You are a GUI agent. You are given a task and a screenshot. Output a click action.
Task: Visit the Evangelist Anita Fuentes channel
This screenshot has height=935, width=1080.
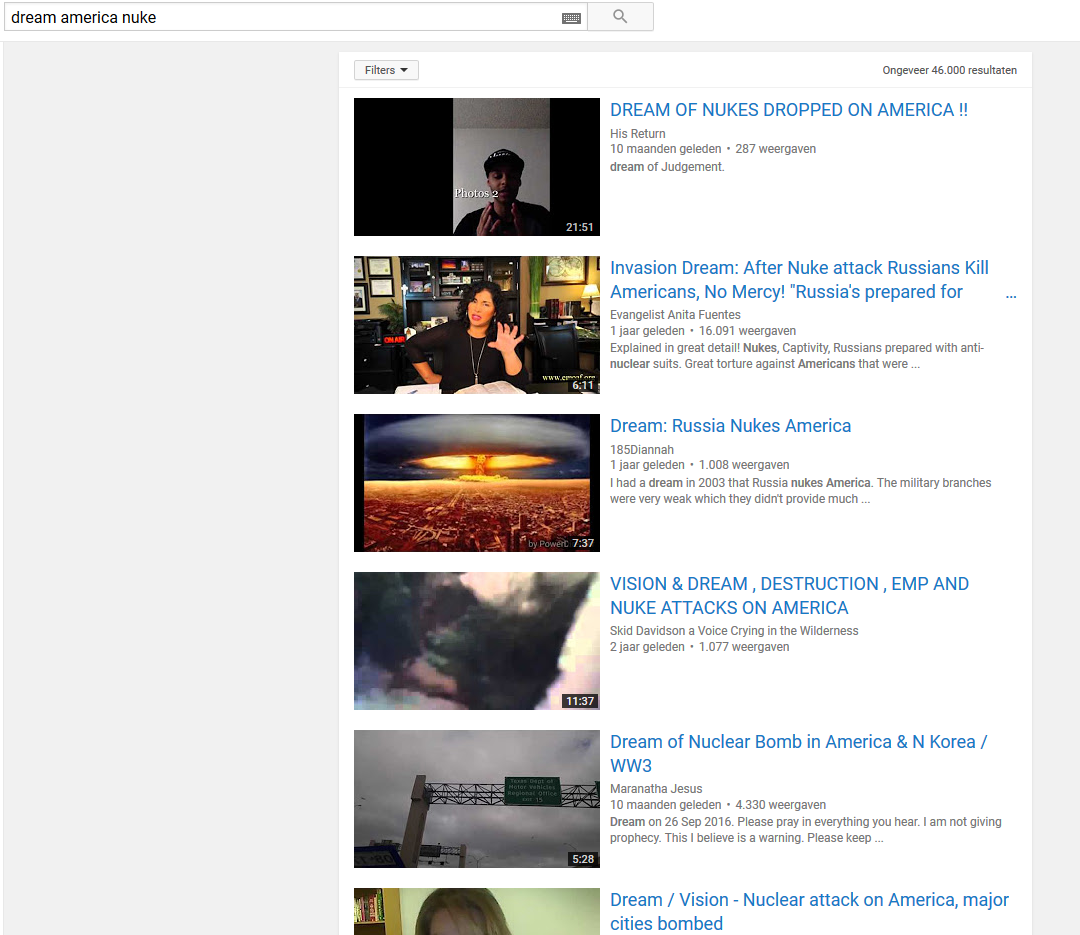675,315
